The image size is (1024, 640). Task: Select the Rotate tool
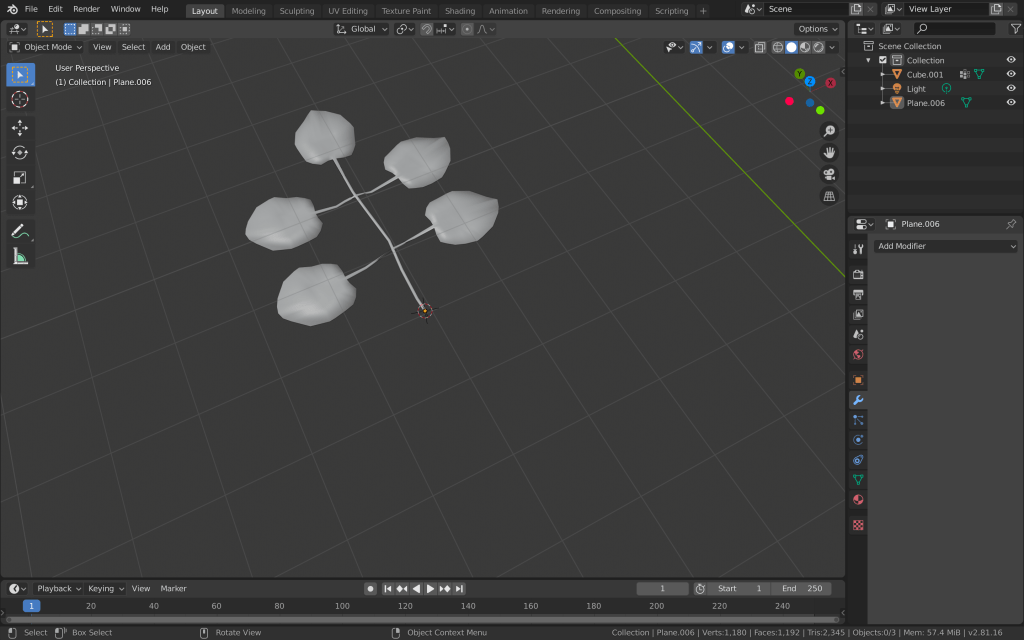point(20,153)
